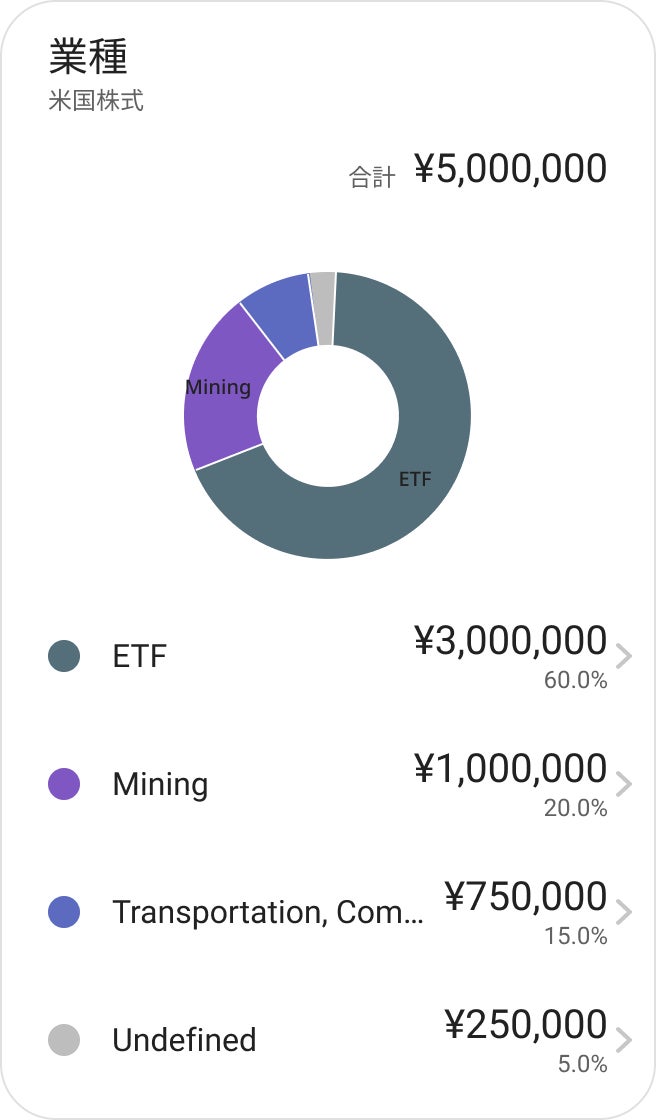Click the Transportation blue legend dot
Viewport: 656px width, 1120px height.
tap(64, 912)
